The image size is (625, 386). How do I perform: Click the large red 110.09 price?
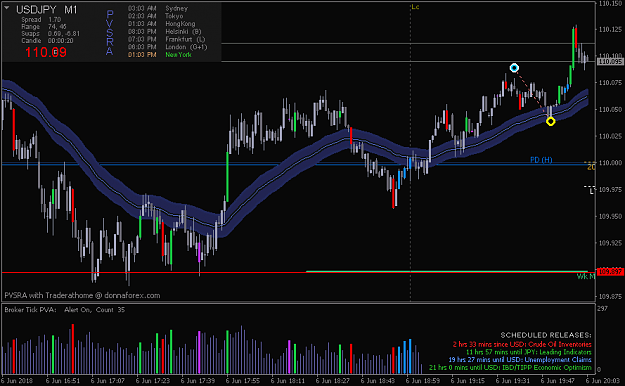click(46, 52)
